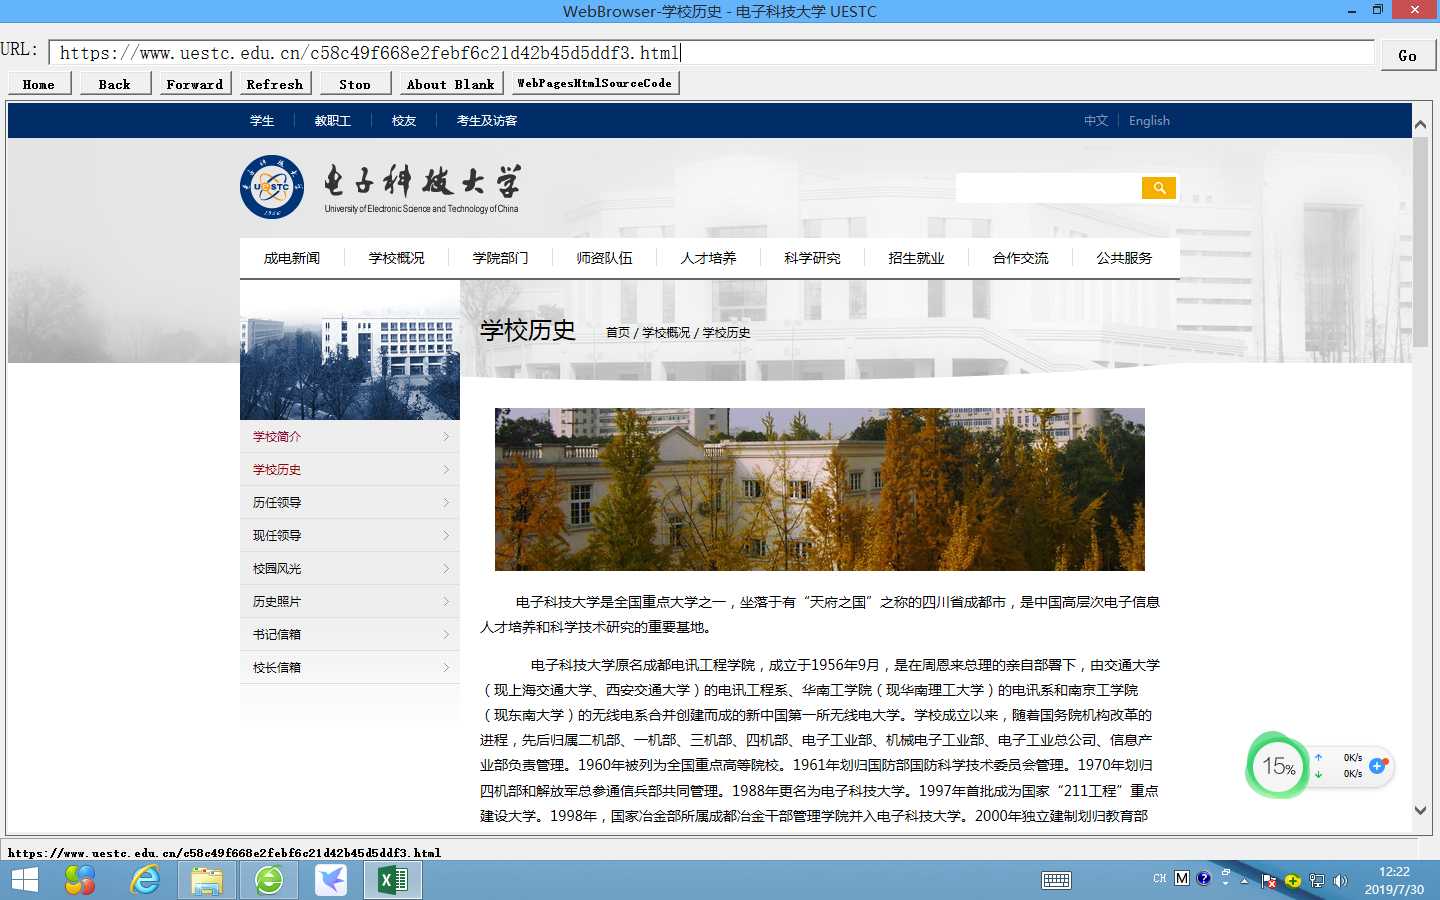Open 合作交流 navigation menu
The width and height of the screenshot is (1440, 900).
pos(1020,258)
